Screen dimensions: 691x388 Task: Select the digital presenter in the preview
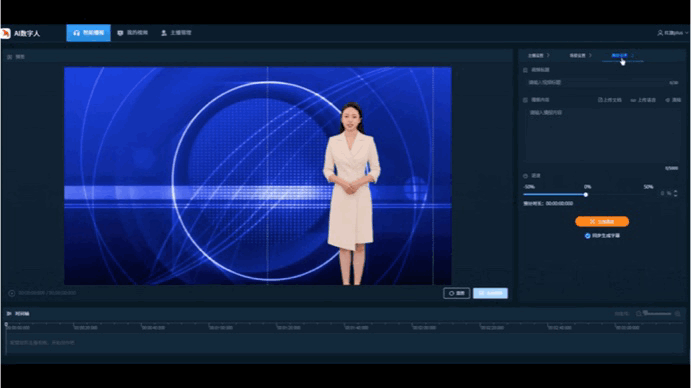352,193
